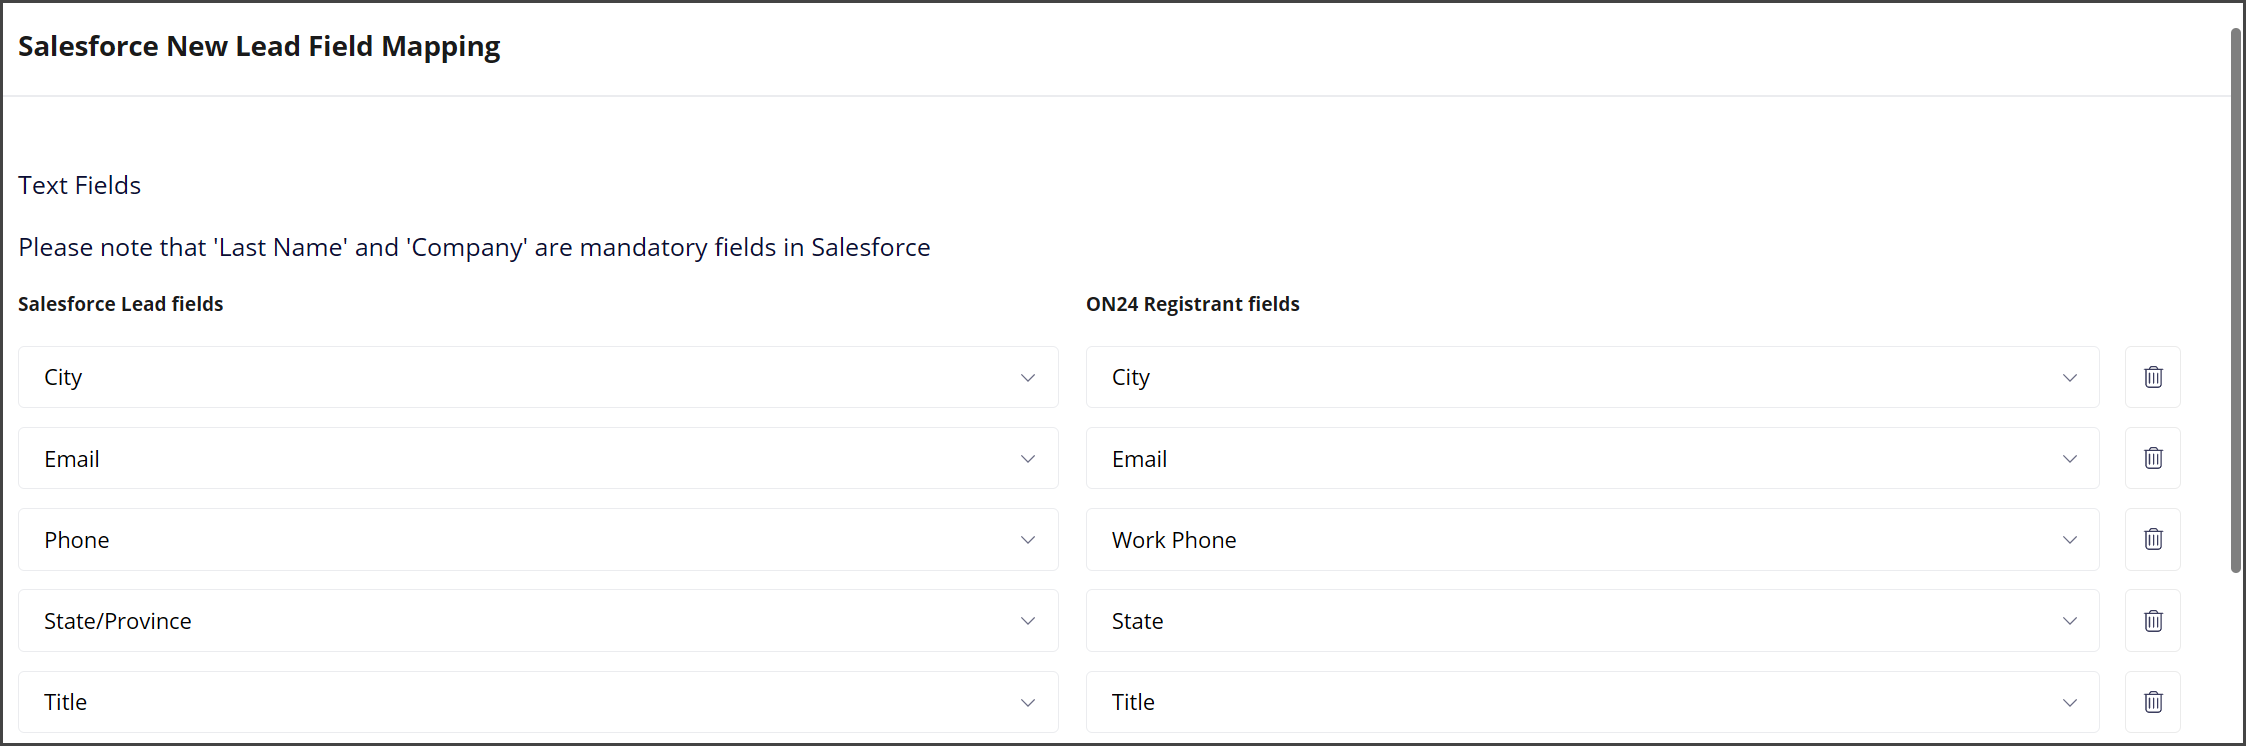
Task: Click the ON24 Registrant fields column header
Action: tap(1192, 304)
